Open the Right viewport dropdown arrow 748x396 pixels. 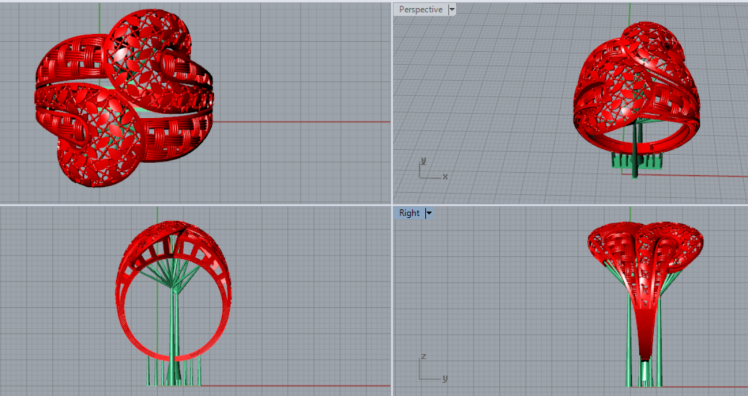(428, 213)
